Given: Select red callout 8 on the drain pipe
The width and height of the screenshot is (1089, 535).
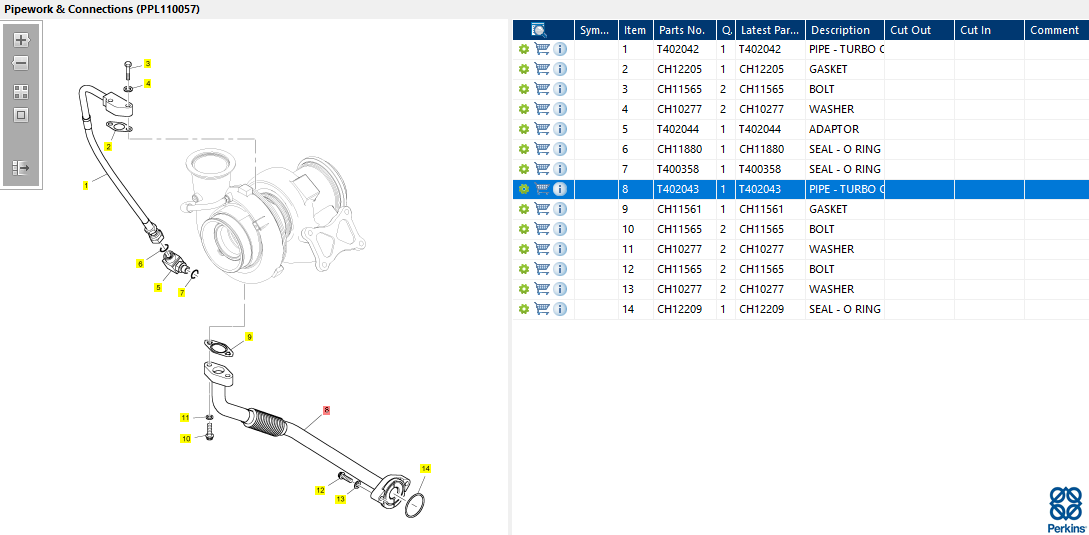Looking at the screenshot, I should click(x=326, y=410).
